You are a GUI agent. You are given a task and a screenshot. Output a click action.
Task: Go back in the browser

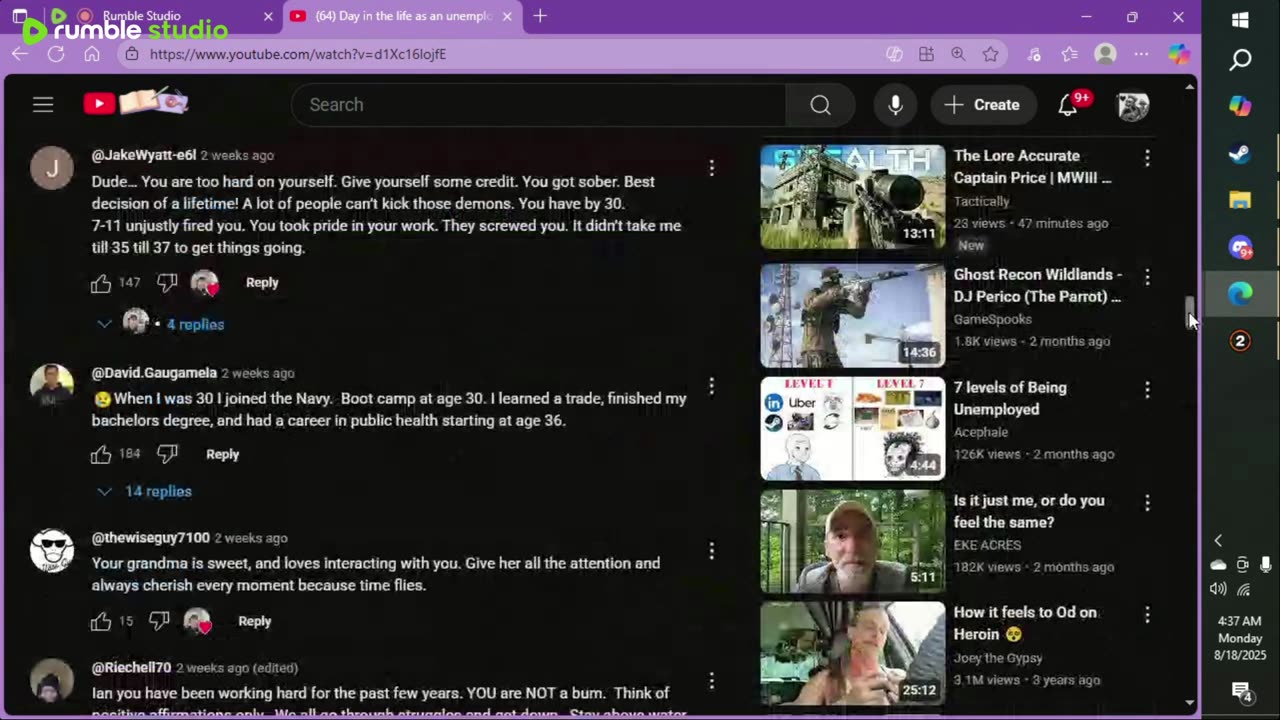pyautogui.click(x=20, y=54)
